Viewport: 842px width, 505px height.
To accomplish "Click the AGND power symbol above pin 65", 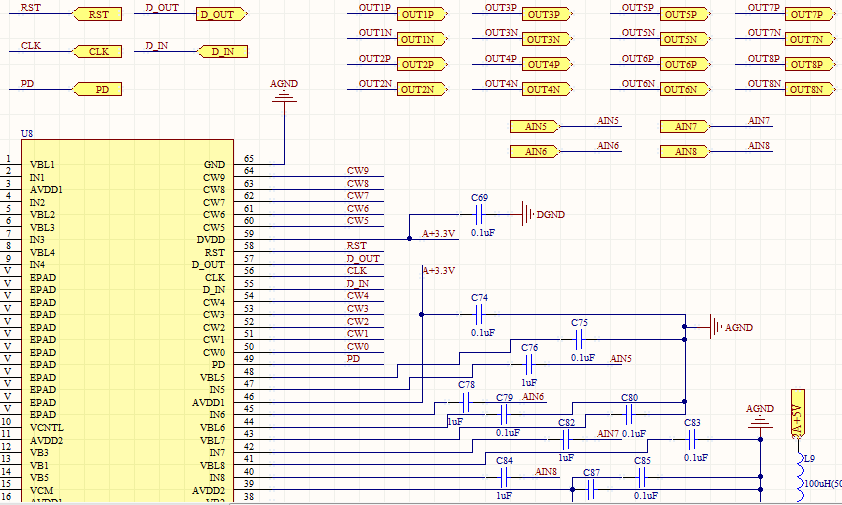I will point(284,98).
